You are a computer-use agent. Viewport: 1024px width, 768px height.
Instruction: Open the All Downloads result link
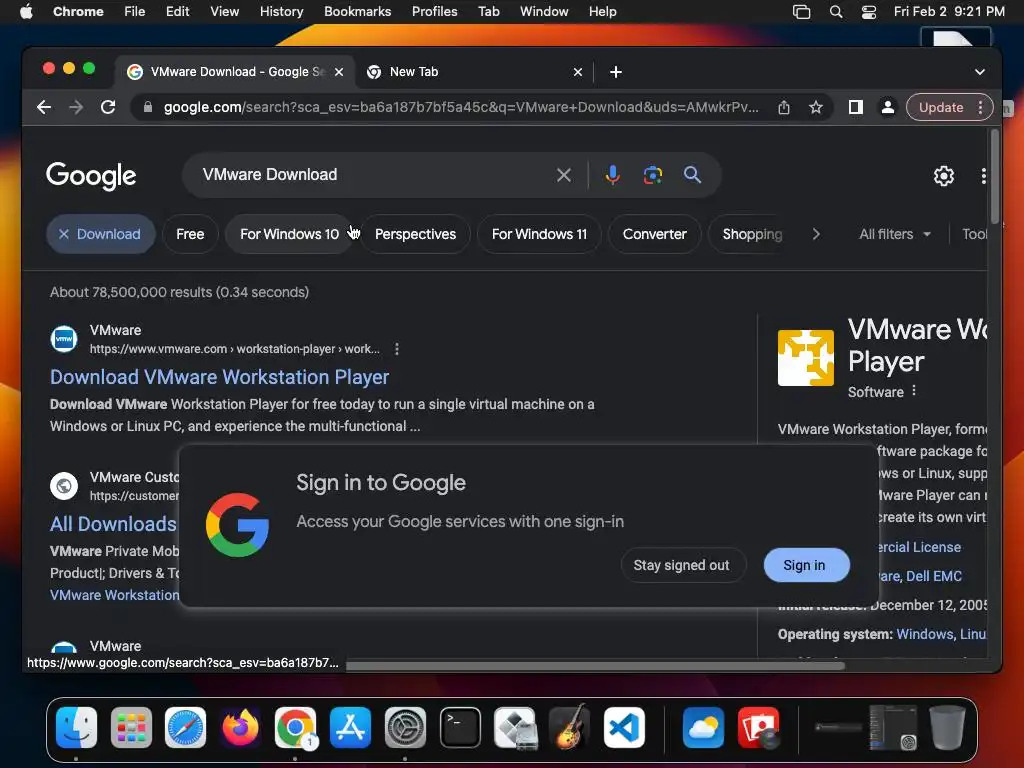114,524
